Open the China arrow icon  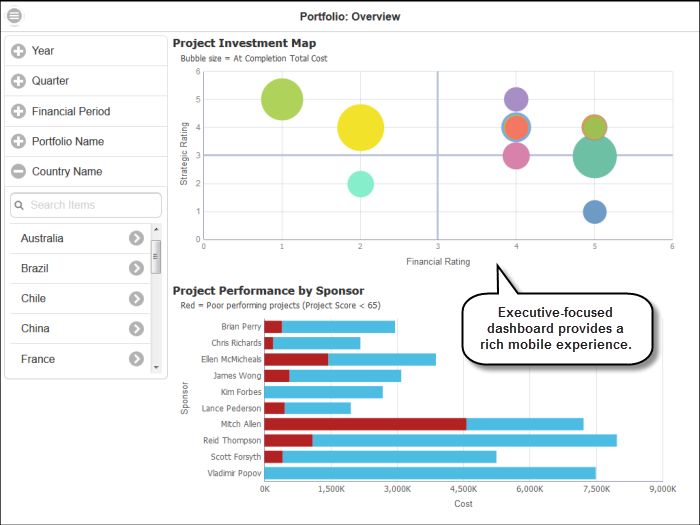coord(136,328)
